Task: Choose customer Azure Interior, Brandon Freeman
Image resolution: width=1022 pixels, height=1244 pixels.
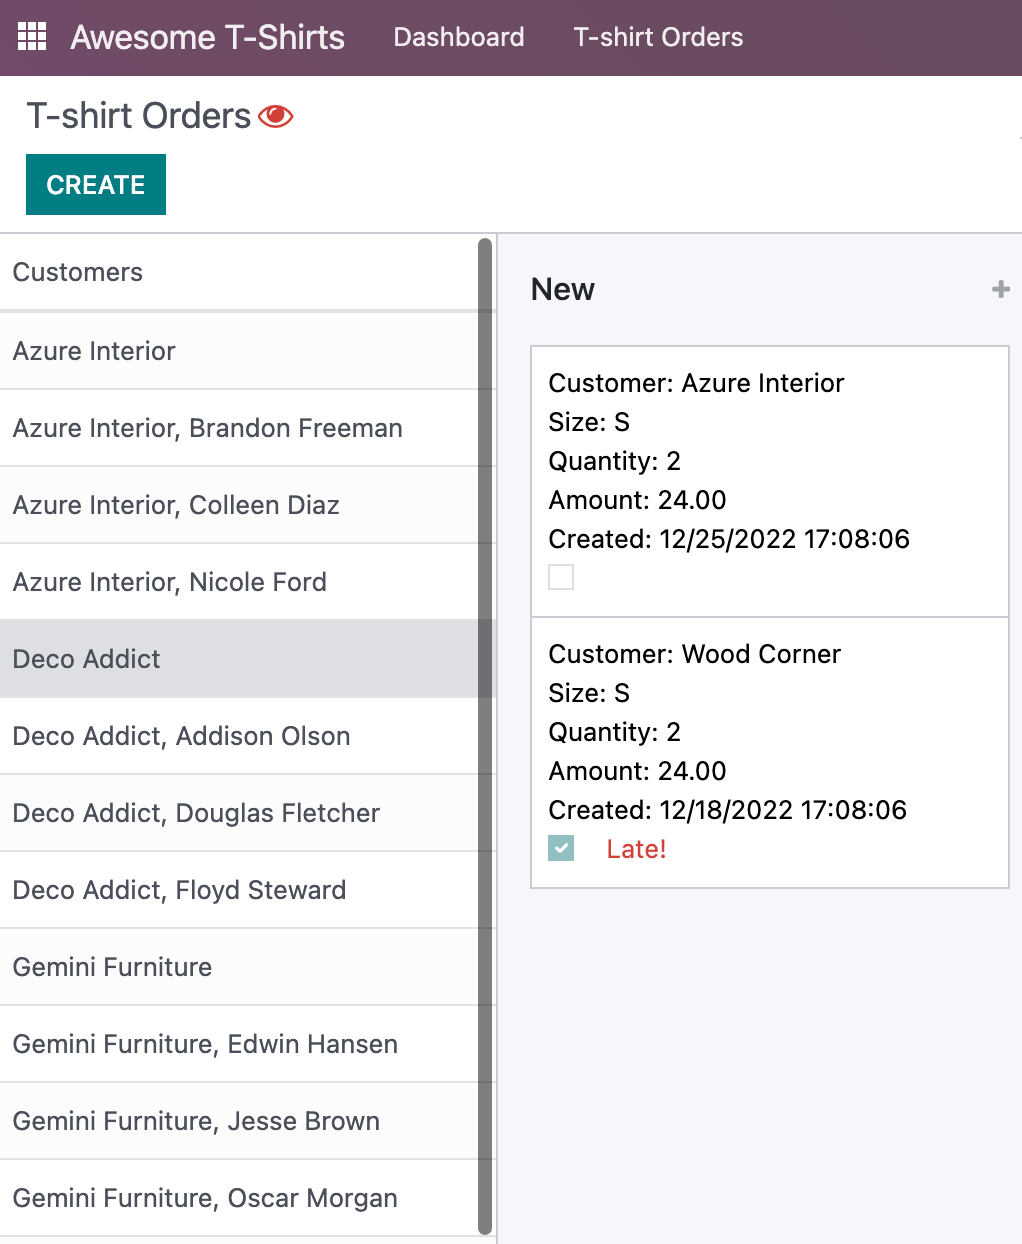Action: 207,428
